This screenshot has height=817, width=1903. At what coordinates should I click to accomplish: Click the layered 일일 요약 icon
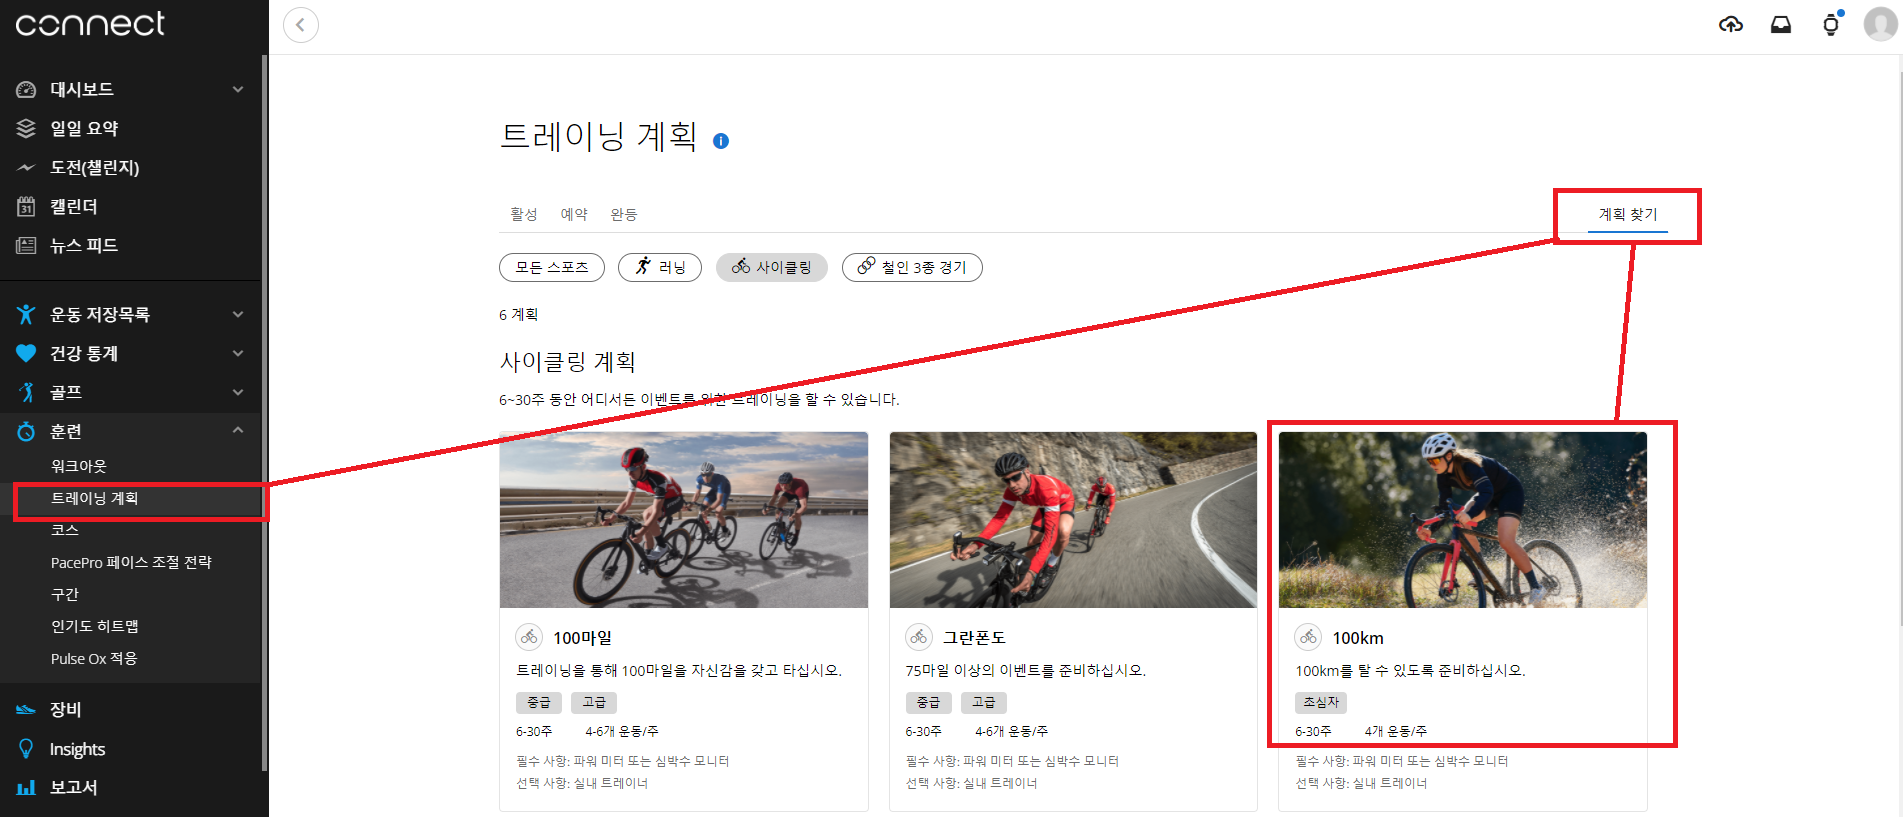[x=26, y=128]
